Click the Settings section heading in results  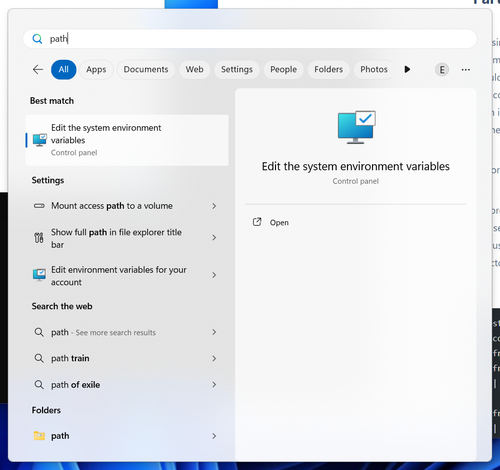click(x=48, y=180)
